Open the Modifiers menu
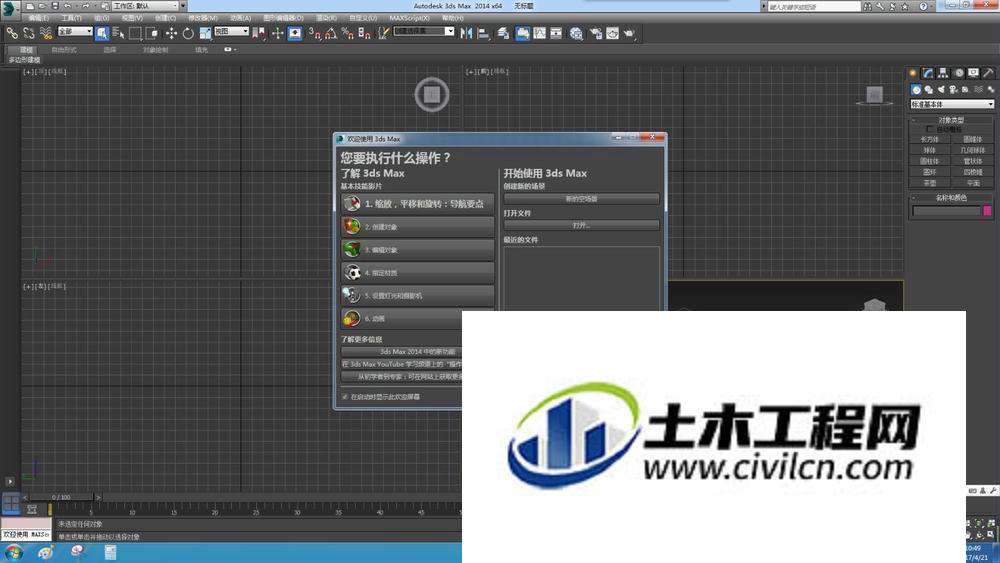This screenshot has height=563, width=1000. 203,18
